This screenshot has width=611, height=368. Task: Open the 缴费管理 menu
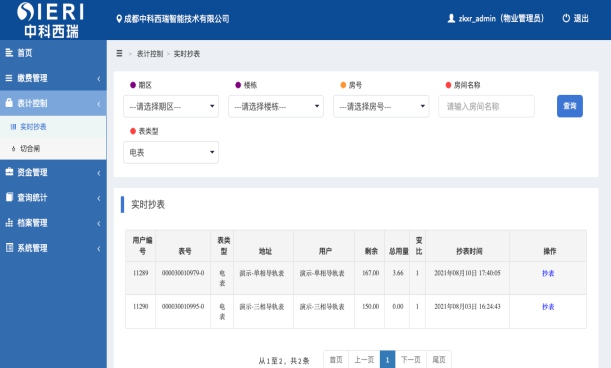tap(53, 78)
